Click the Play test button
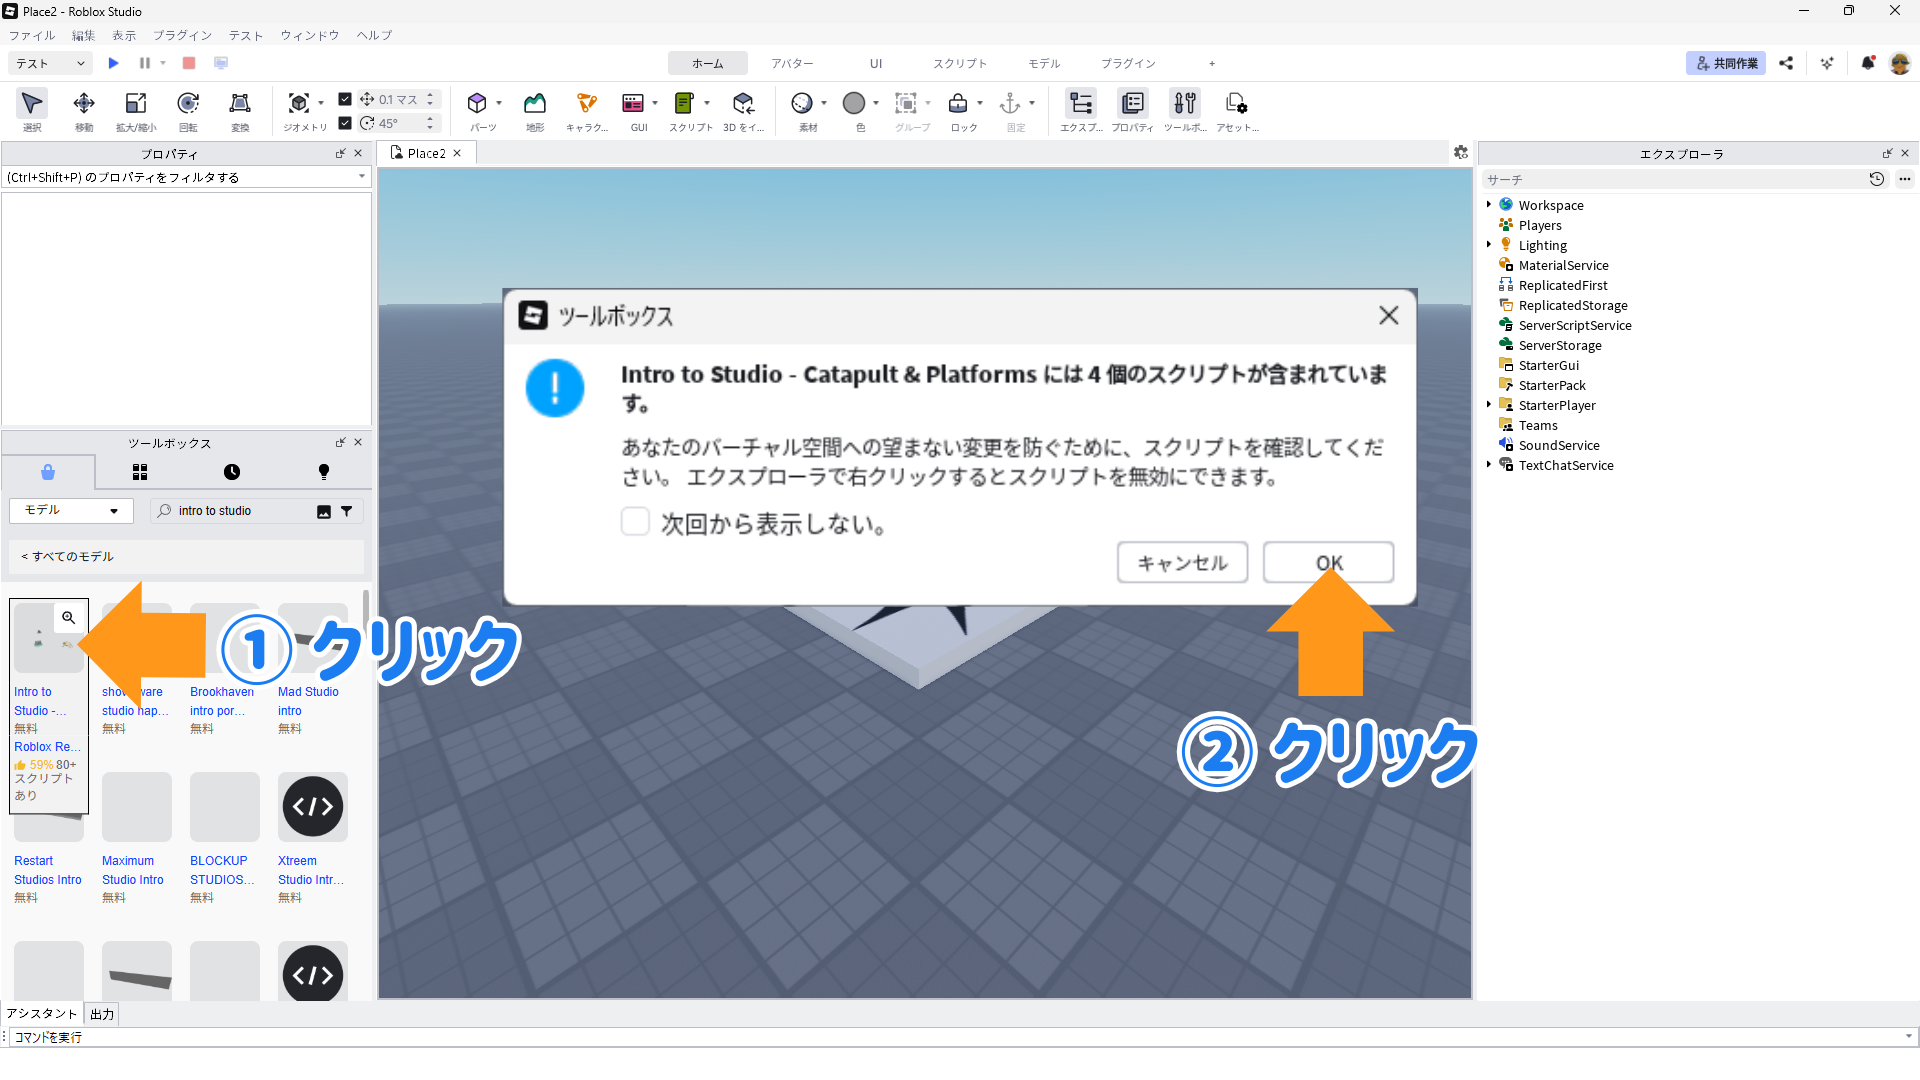Screen dimensions: 1920x1080 114,63
